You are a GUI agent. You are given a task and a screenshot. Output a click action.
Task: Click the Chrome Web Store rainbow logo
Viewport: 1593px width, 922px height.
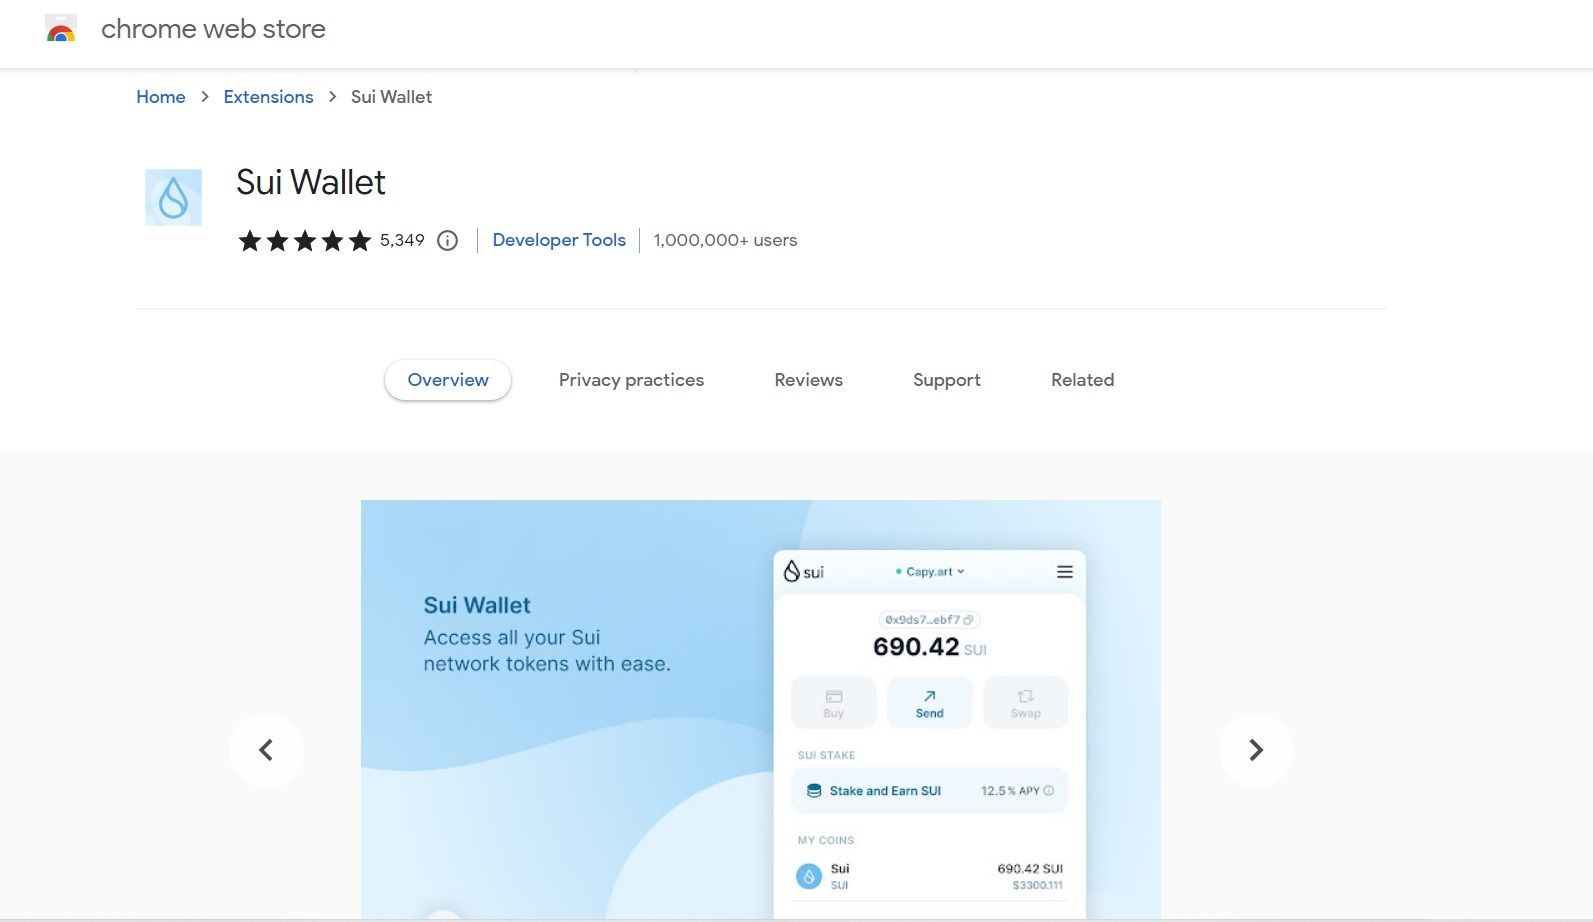click(61, 29)
